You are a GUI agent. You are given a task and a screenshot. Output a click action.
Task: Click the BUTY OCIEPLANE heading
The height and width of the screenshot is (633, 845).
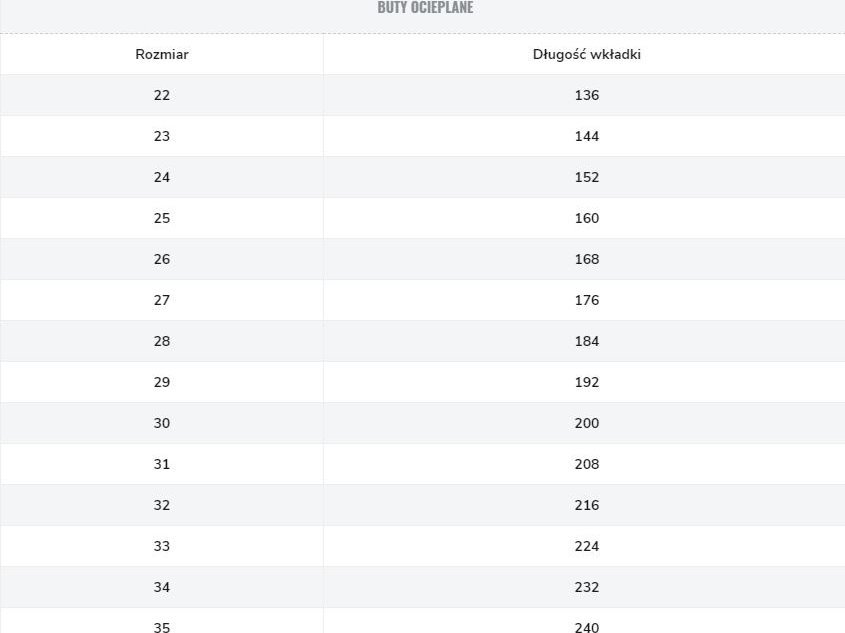425,7
